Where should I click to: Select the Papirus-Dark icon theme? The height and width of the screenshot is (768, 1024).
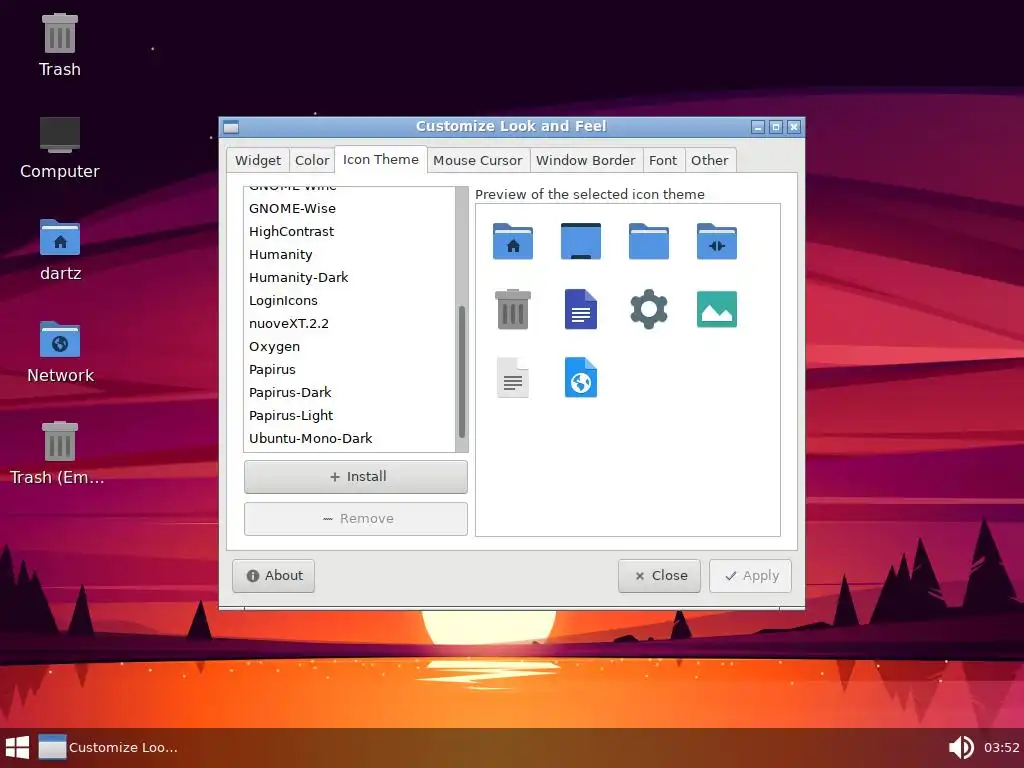(x=349, y=392)
